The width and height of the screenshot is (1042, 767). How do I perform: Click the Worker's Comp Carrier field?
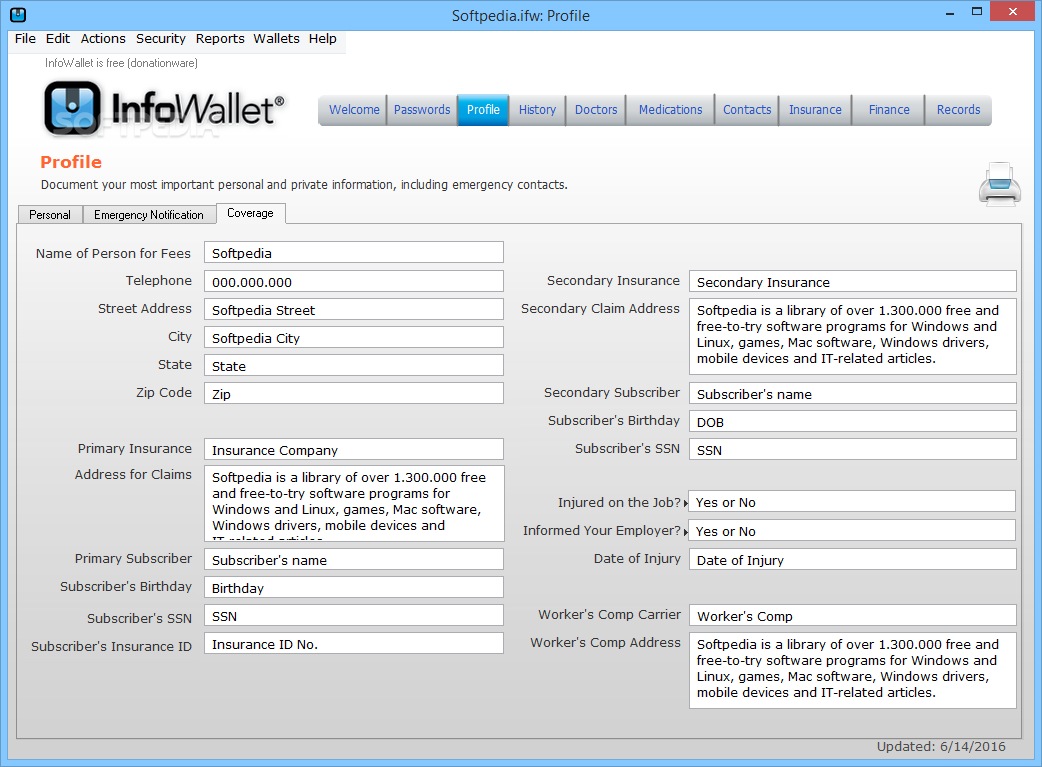pyautogui.click(x=853, y=615)
